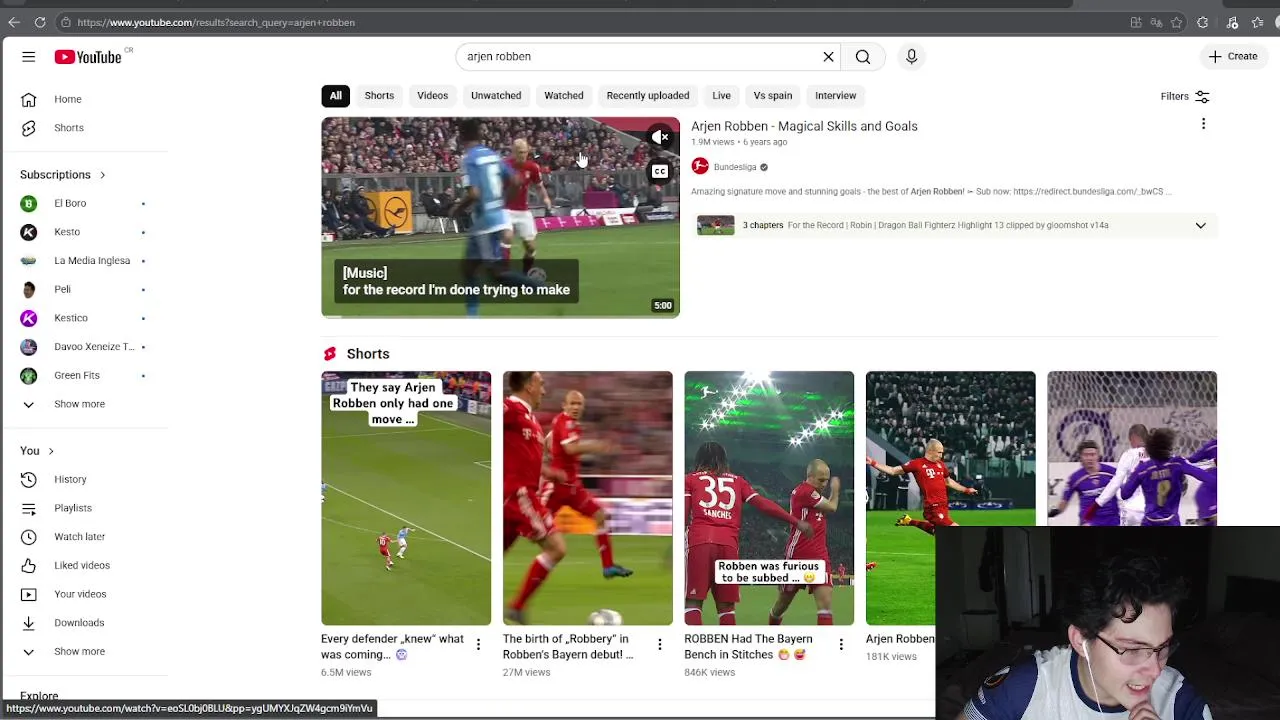This screenshot has height=720, width=1280.
Task: Open short with Sanches number 35 thumbnail
Action: (x=769, y=498)
